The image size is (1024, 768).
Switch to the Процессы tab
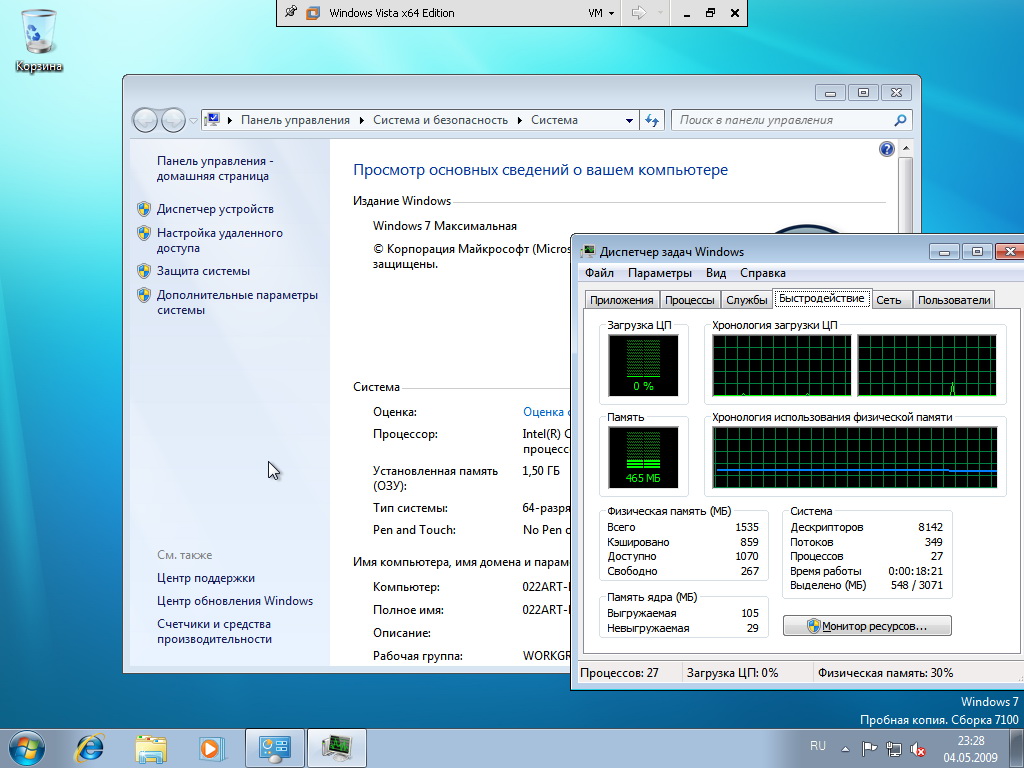pyautogui.click(x=689, y=300)
